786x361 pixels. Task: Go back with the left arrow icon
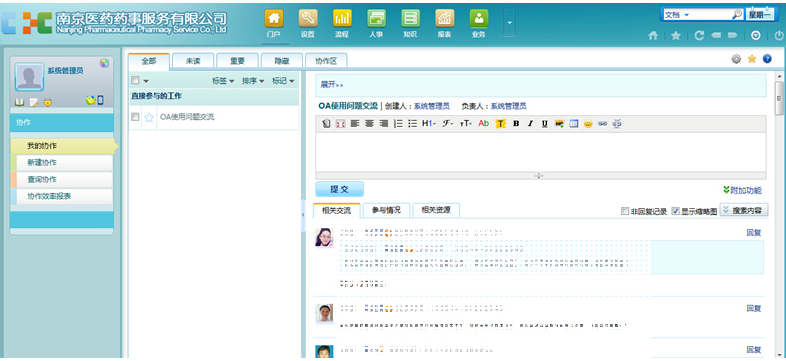pos(715,36)
